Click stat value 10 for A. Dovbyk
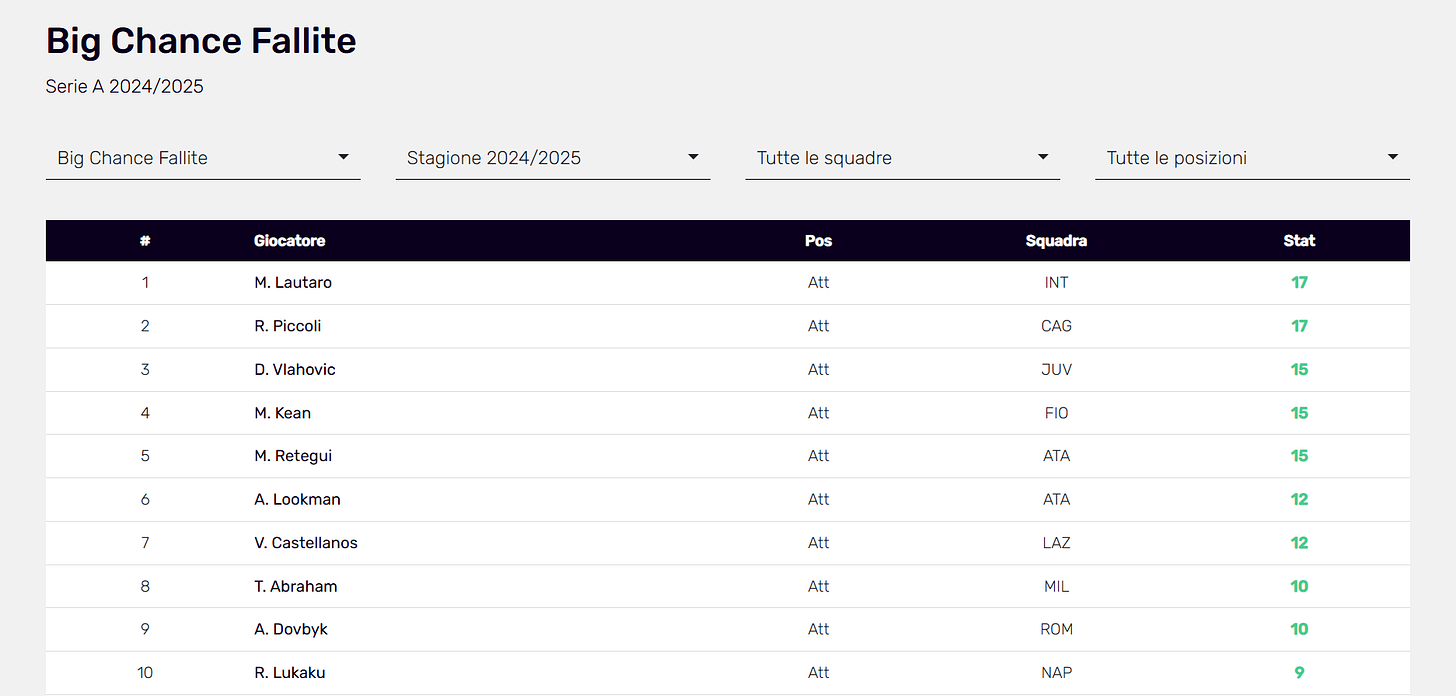The width and height of the screenshot is (1456, 696). (x=1299, y=630)
